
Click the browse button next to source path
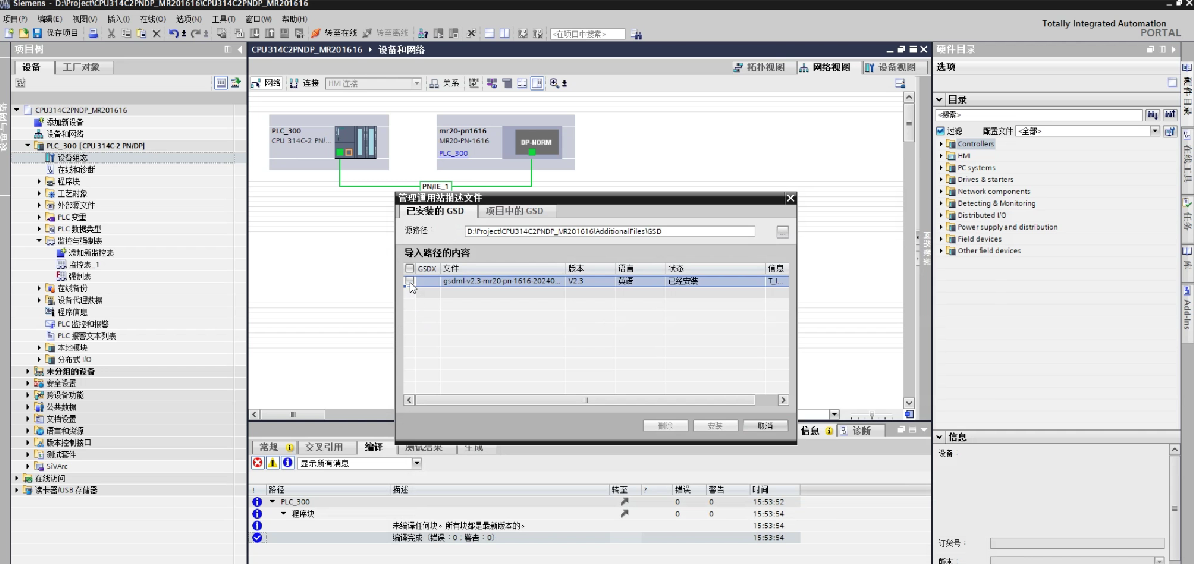783,232
